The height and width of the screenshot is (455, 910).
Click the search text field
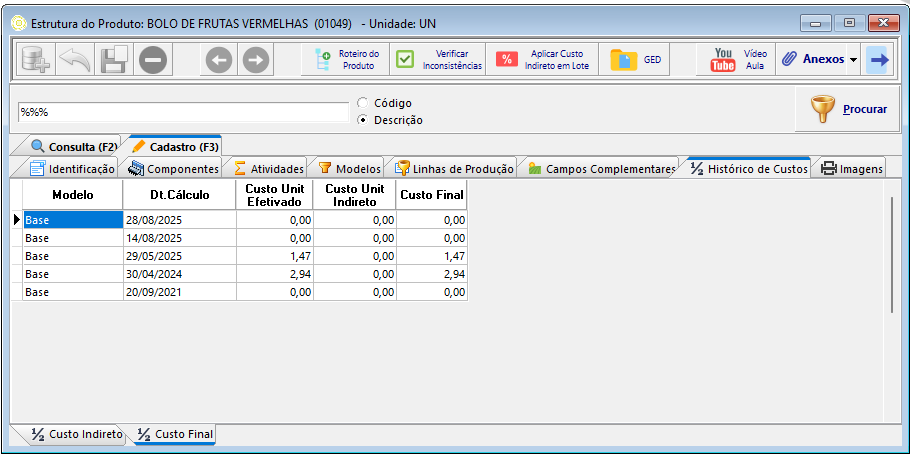pos(182,112)
